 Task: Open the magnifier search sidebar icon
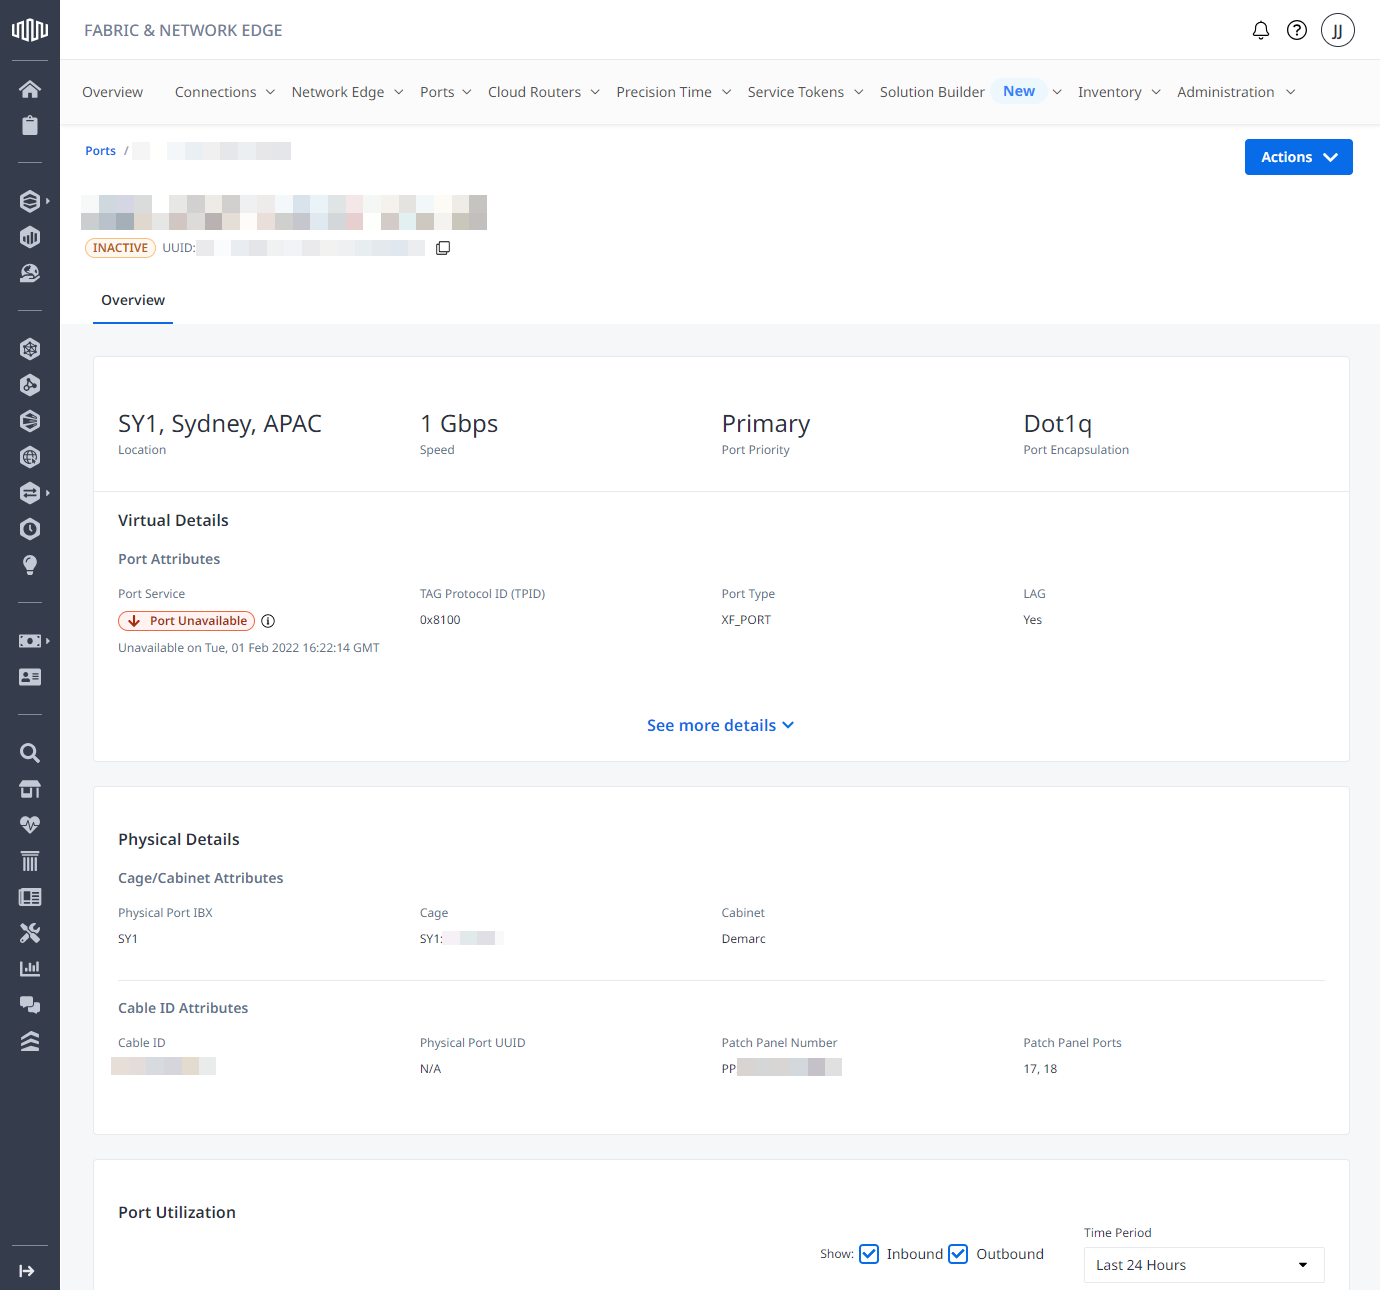click(x=30, y=753)
